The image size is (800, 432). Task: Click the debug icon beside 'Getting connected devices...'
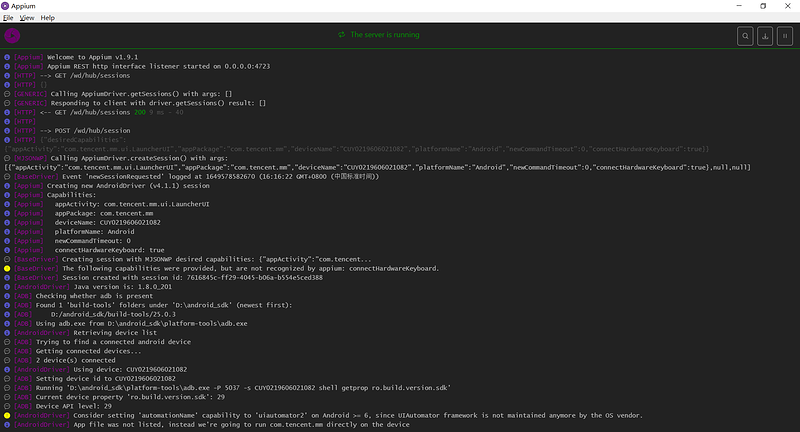pos(7,351)
